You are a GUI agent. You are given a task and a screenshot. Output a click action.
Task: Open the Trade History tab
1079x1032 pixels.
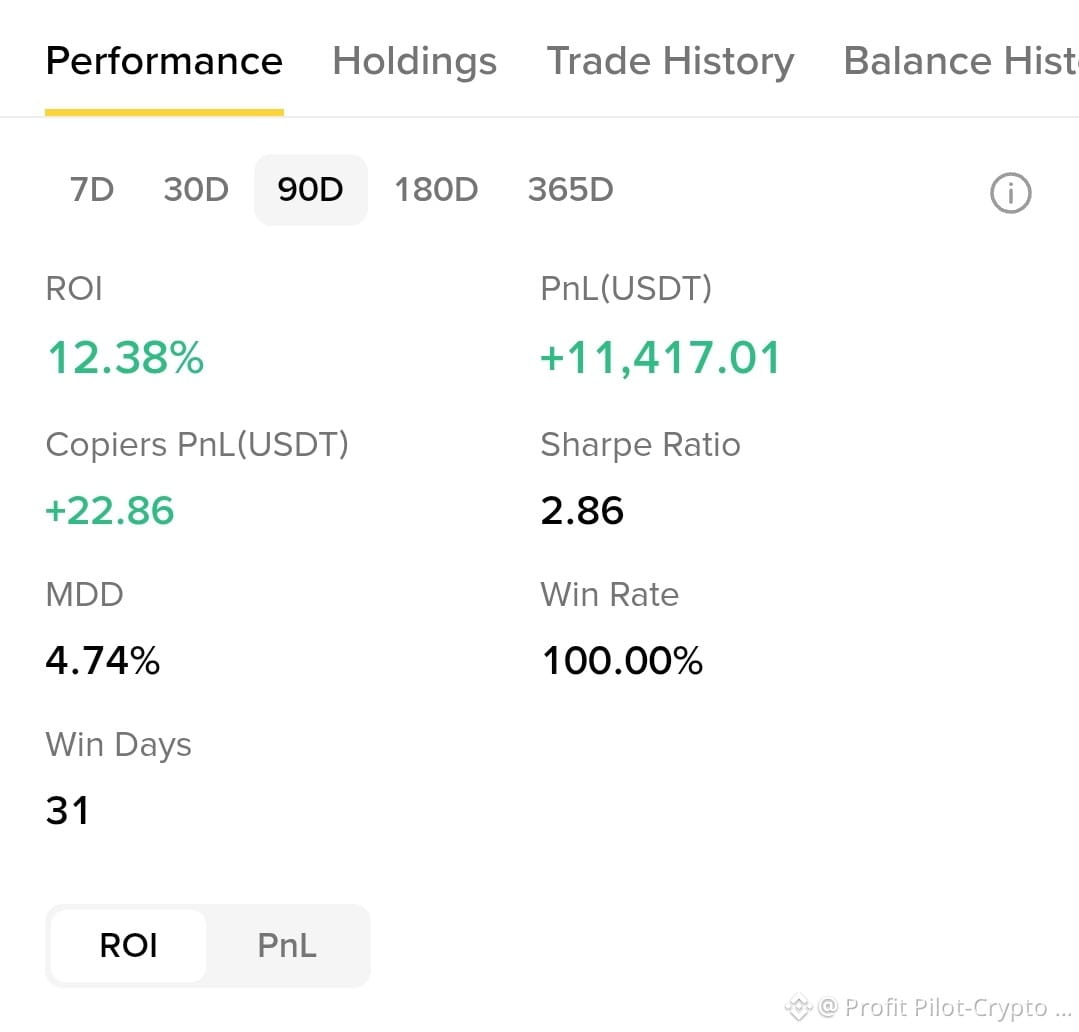click(x=670, y=61)
